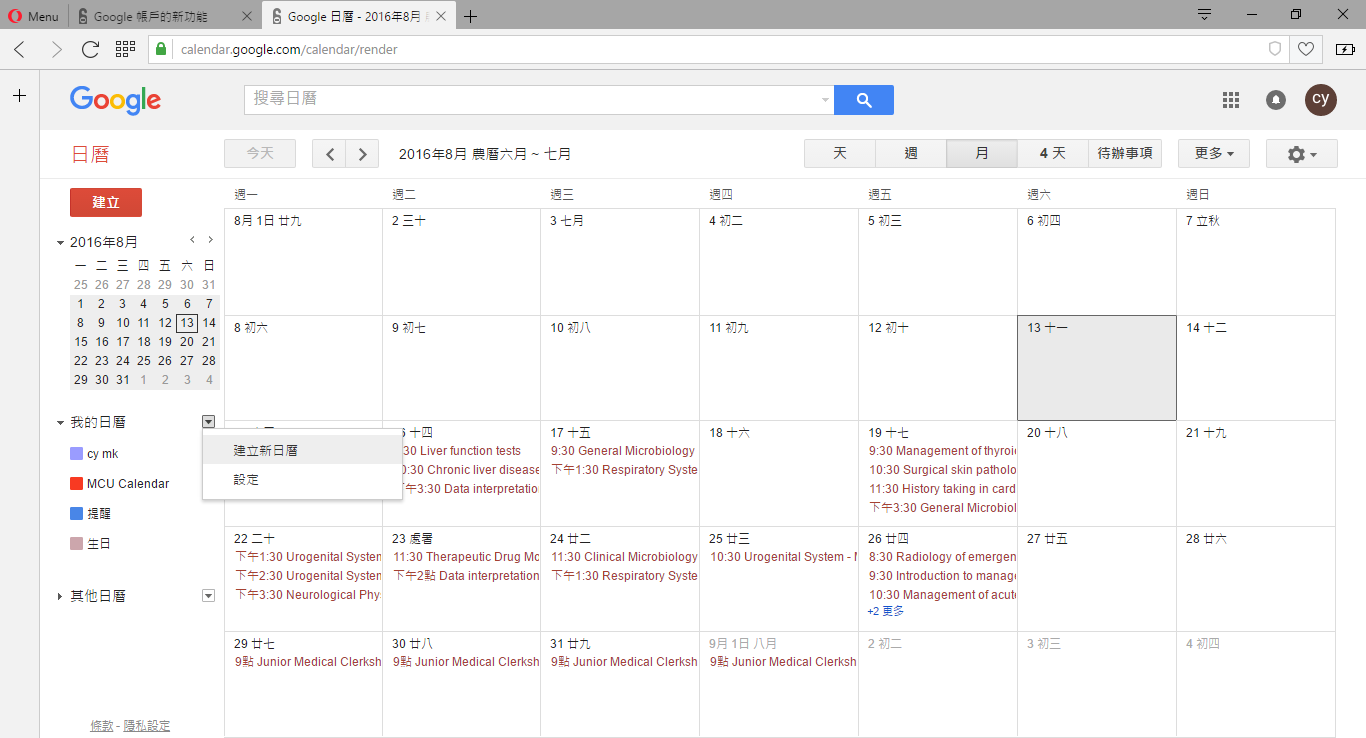Click the 搜尋日曆 search field
1366x738 pixels.
[530, 99]
